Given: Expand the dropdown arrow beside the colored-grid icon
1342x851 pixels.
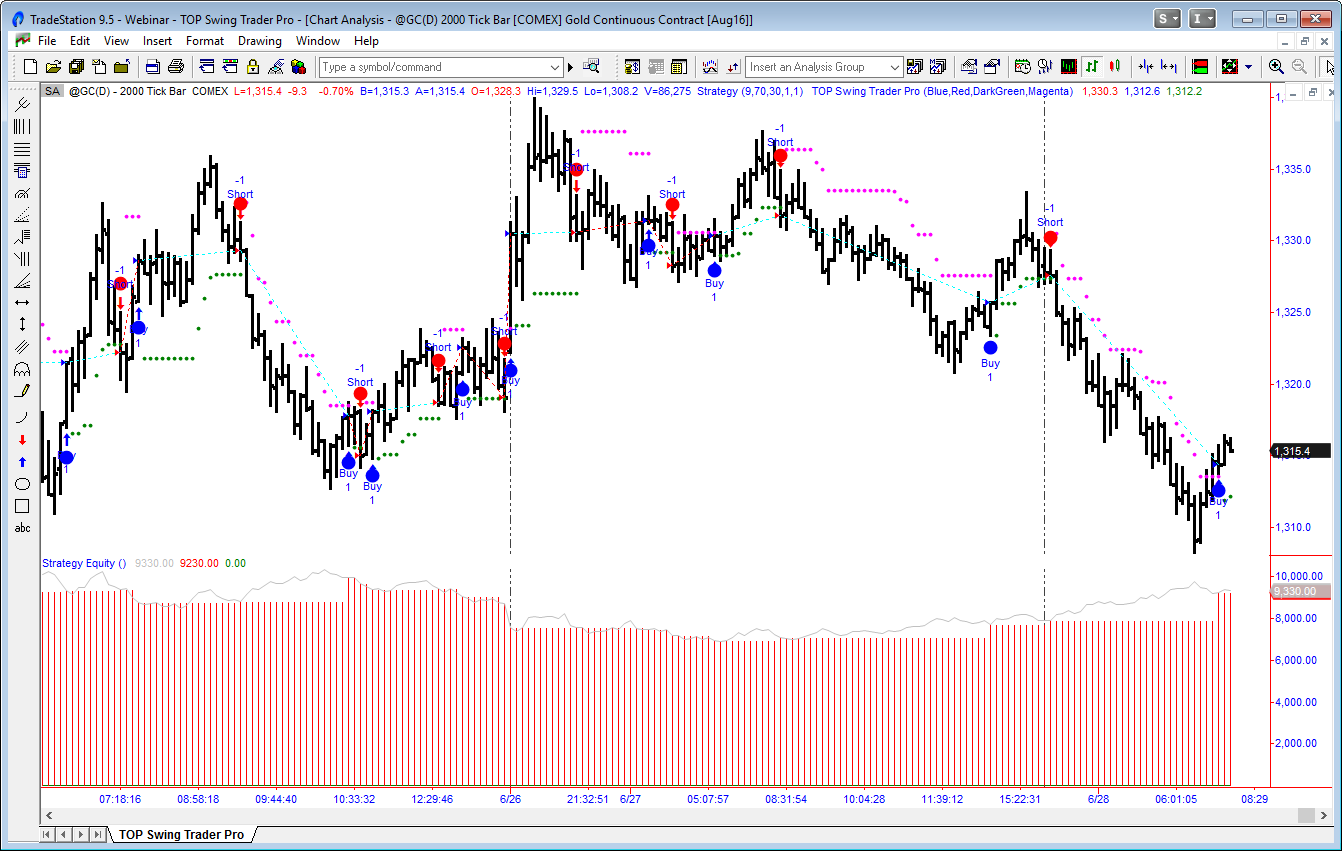Looking at the screenshot, I should (1249, 67).
